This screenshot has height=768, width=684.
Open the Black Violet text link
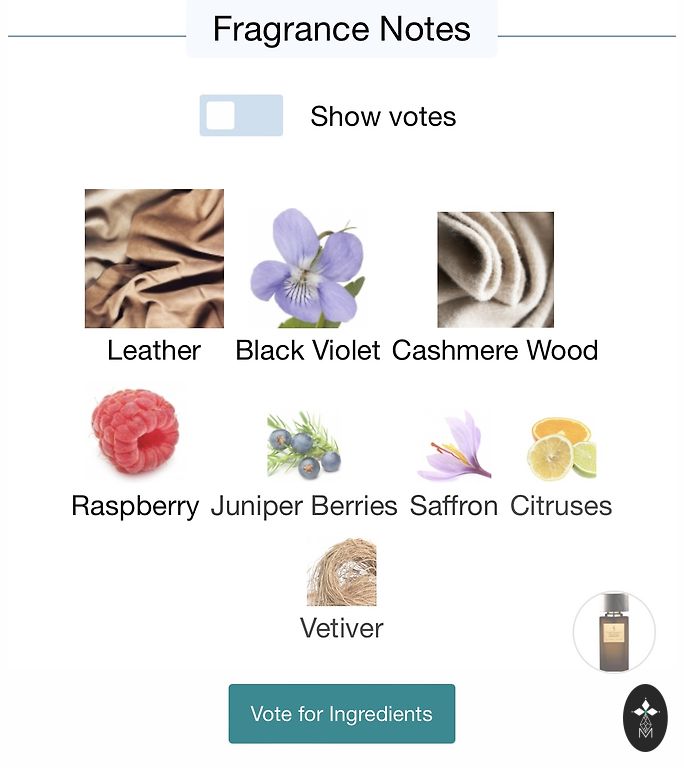(x=308, y=351)
